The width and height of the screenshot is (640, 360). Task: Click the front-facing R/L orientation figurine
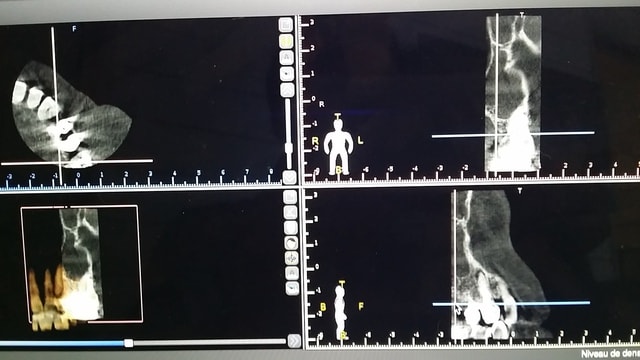tap(338, 144)
